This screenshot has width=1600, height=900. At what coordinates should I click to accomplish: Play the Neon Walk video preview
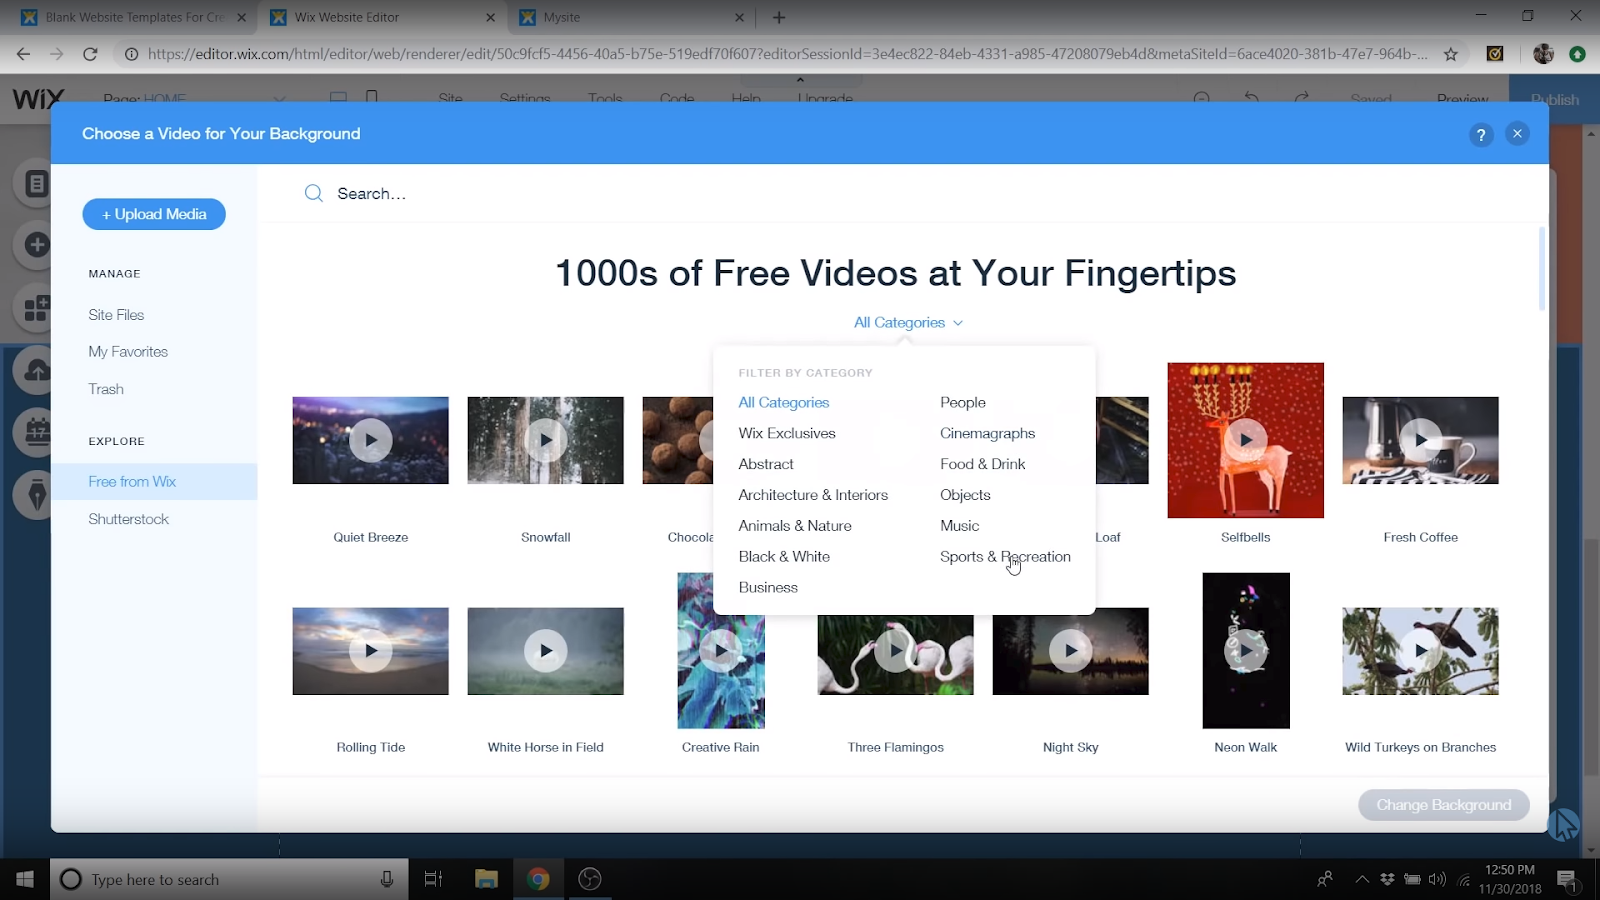(x=1246, y=651)
